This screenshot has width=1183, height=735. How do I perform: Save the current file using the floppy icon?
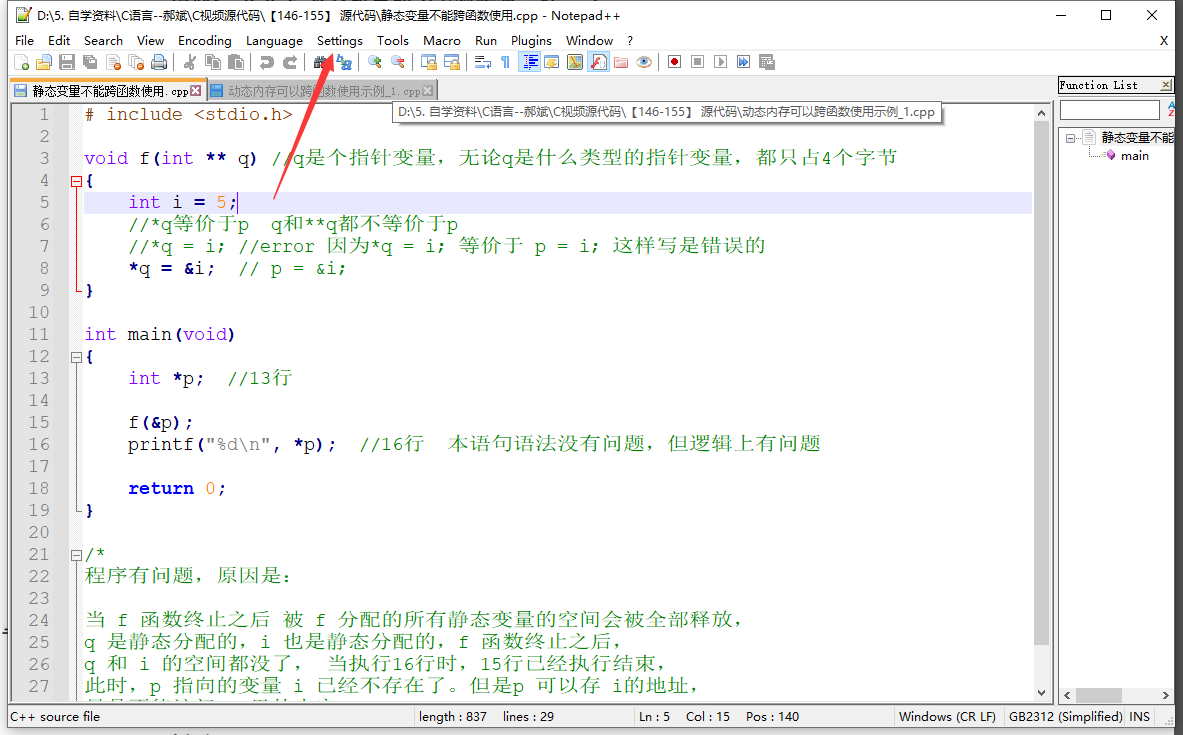point(67,62)
